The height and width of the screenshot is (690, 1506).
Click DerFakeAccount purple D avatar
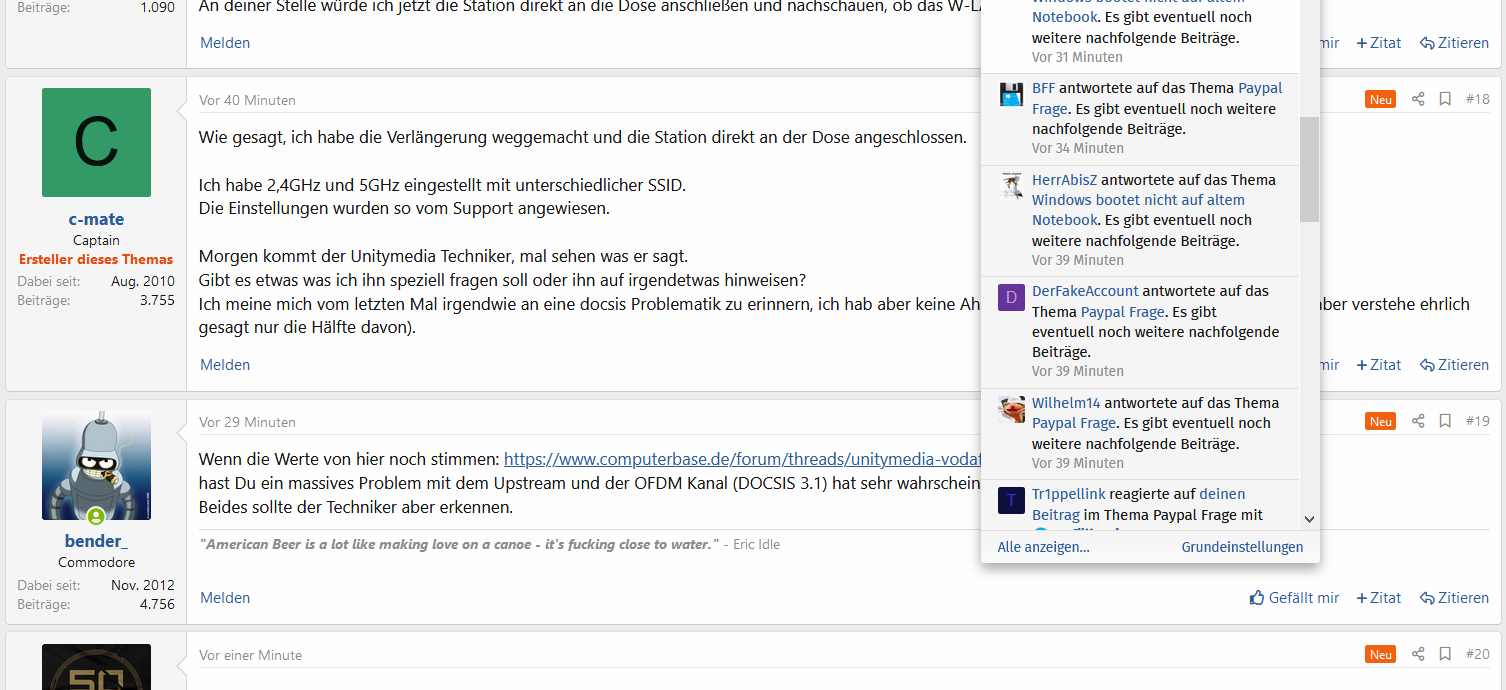click(x=1011, y=297)
